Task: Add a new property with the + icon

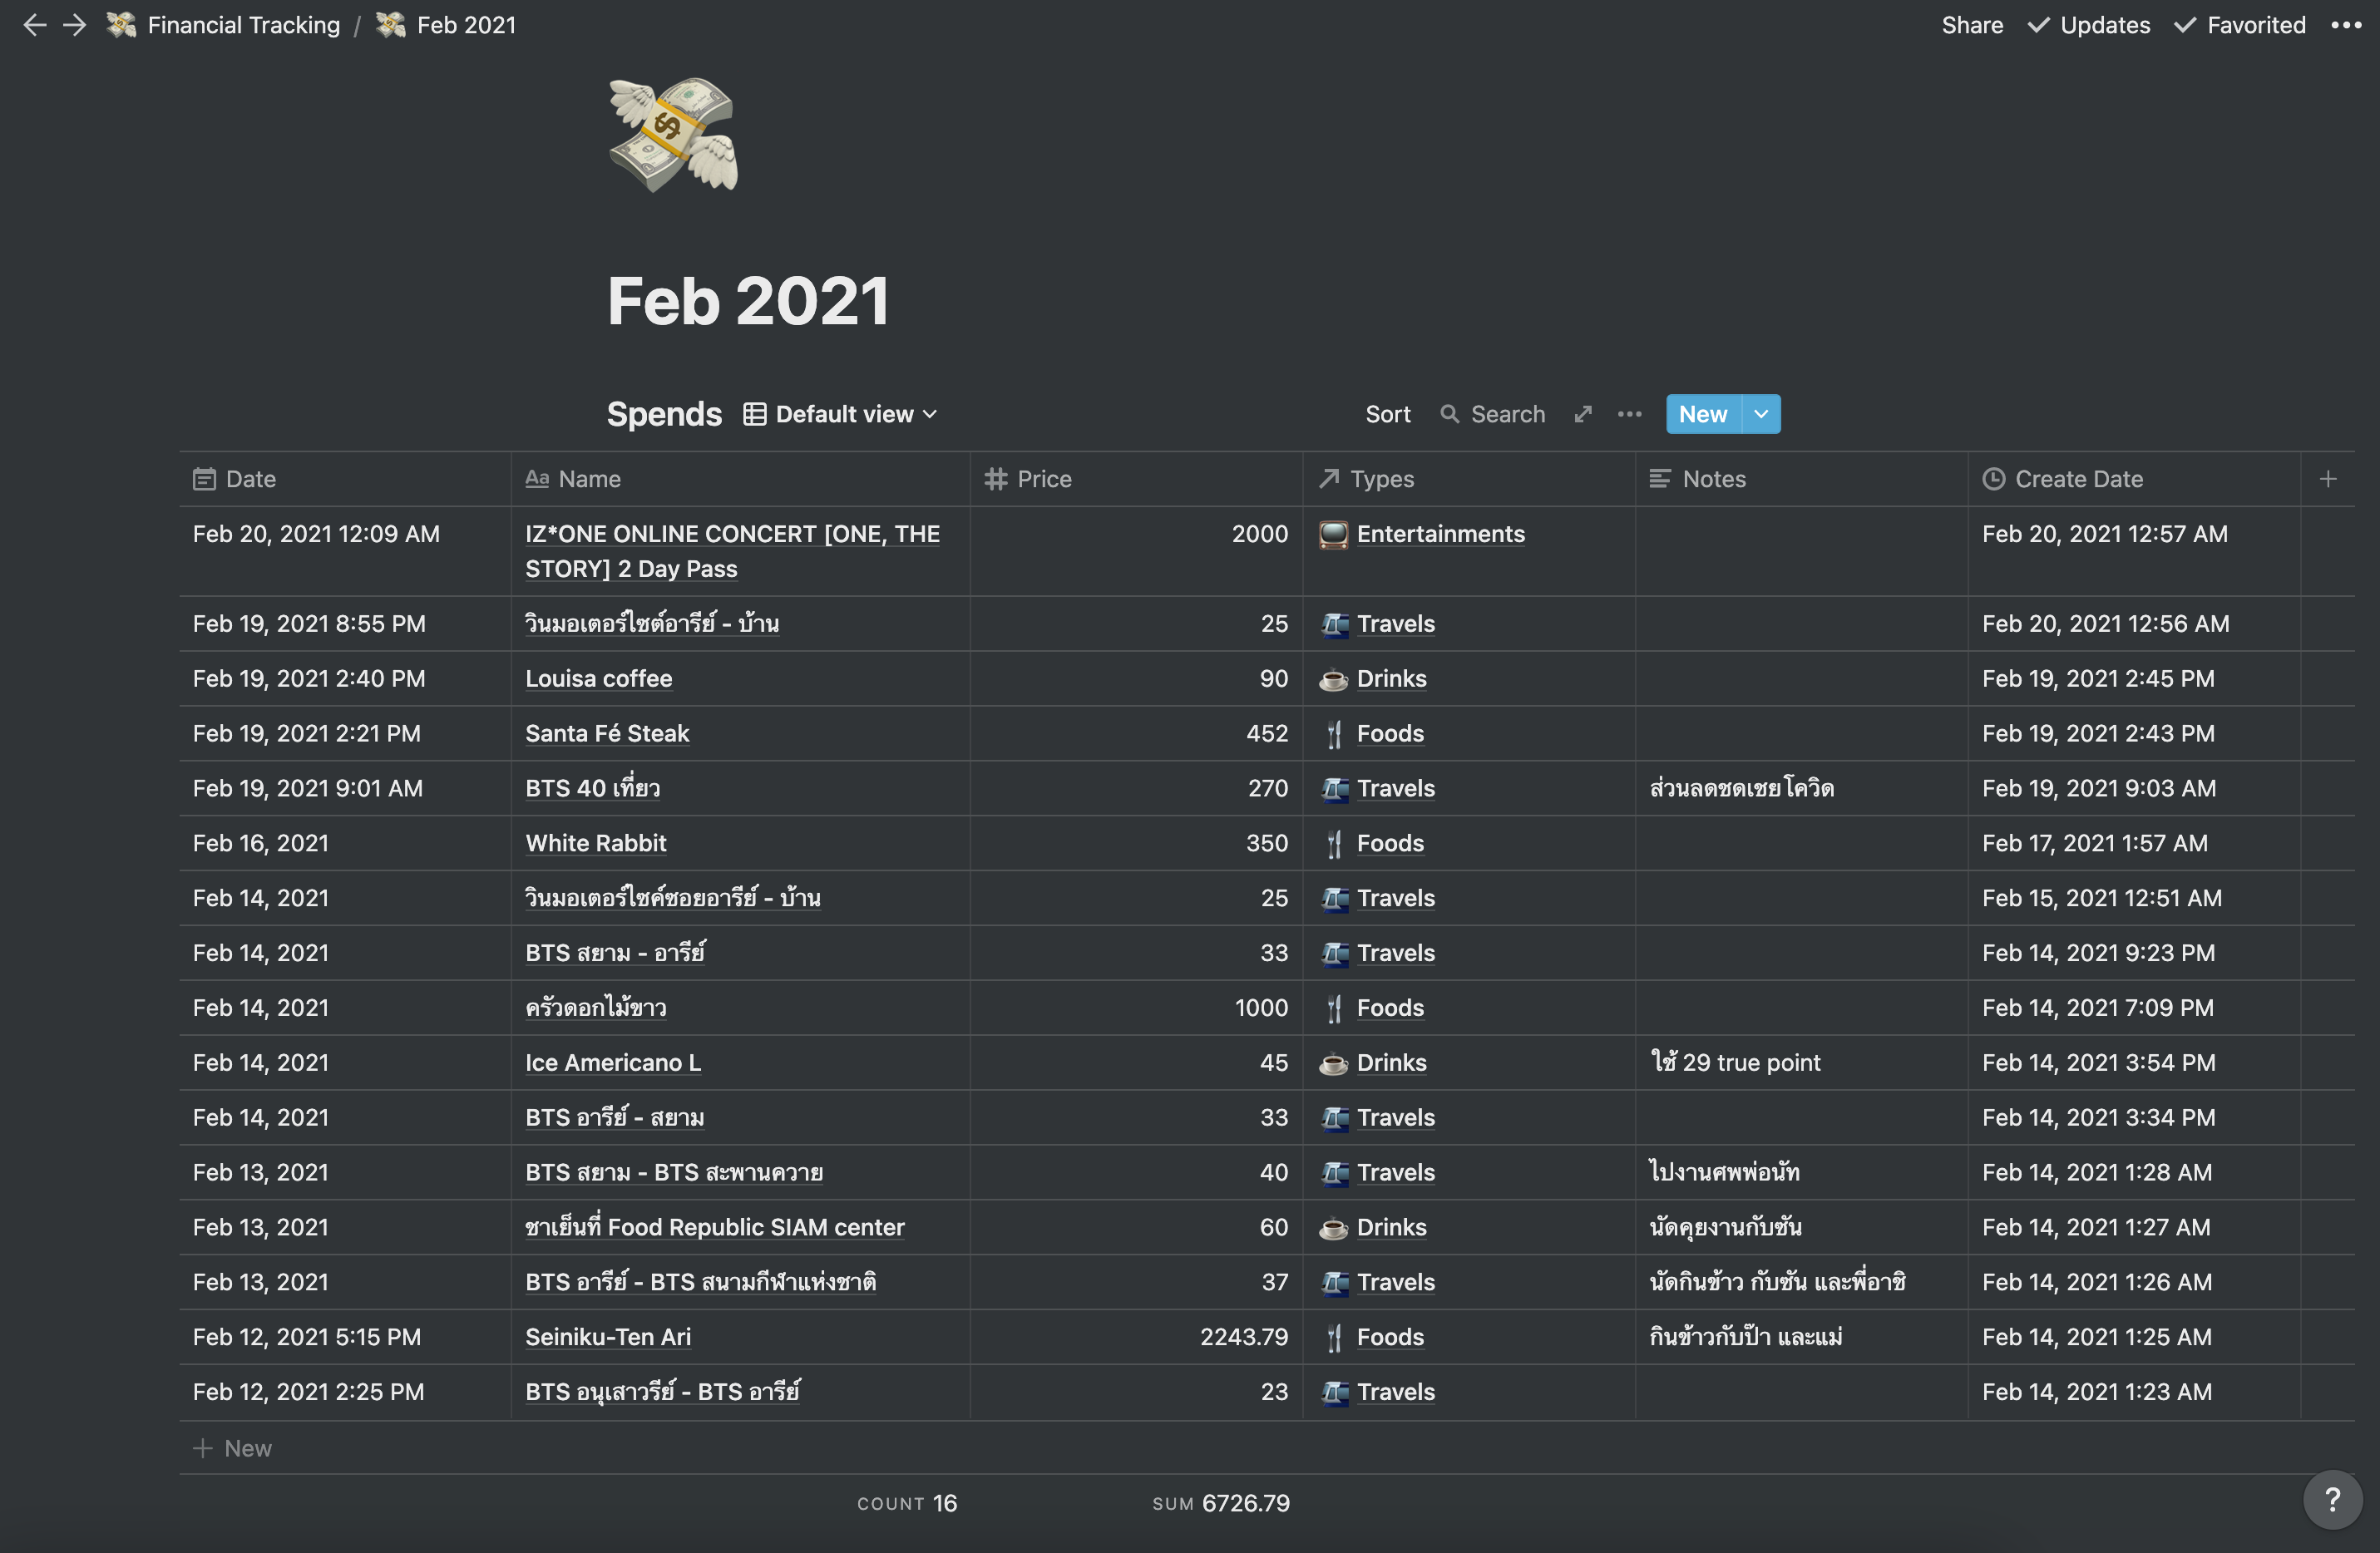Action: (x=2328, y=478)
